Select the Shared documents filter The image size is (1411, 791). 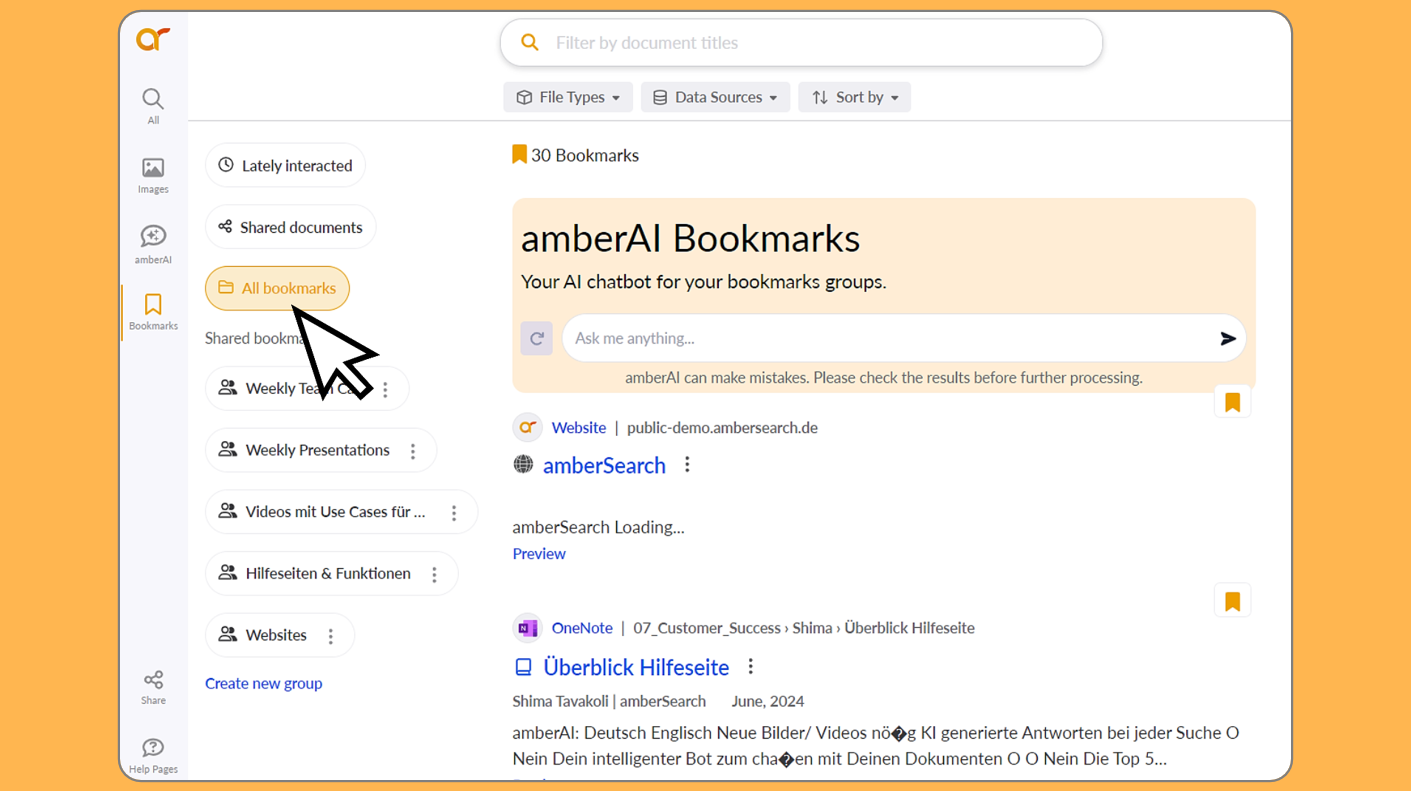click(x=290, y=227)
